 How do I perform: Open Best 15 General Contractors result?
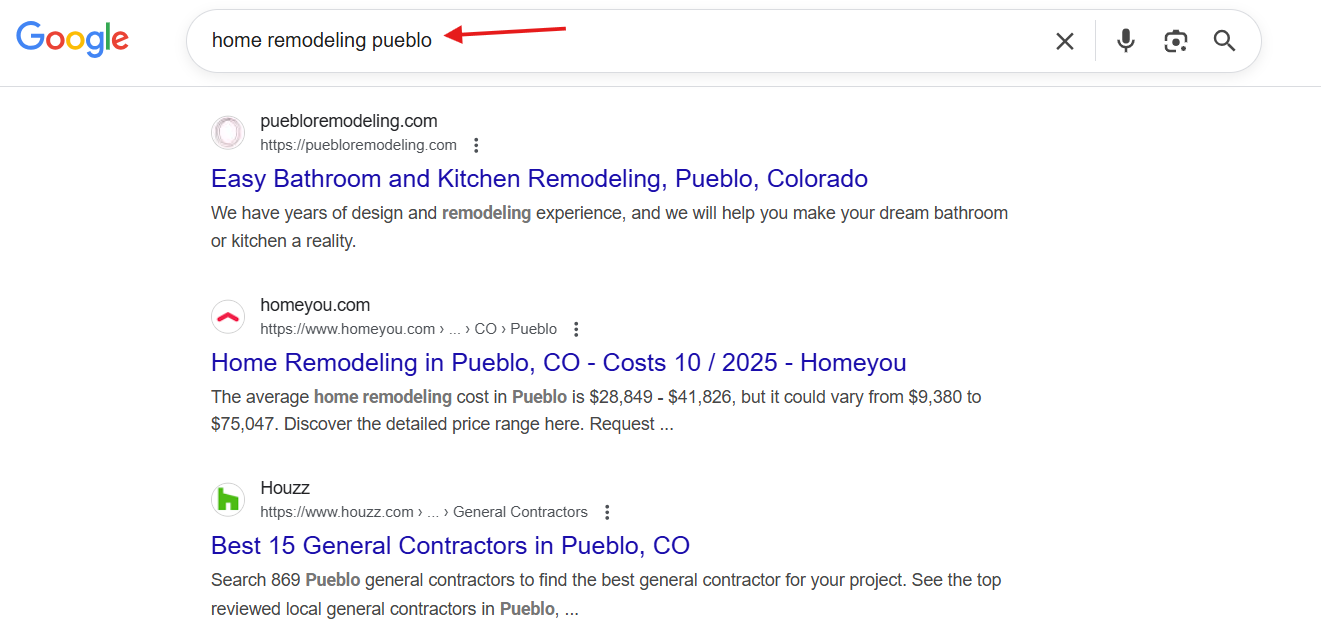(x=450, y=546)
